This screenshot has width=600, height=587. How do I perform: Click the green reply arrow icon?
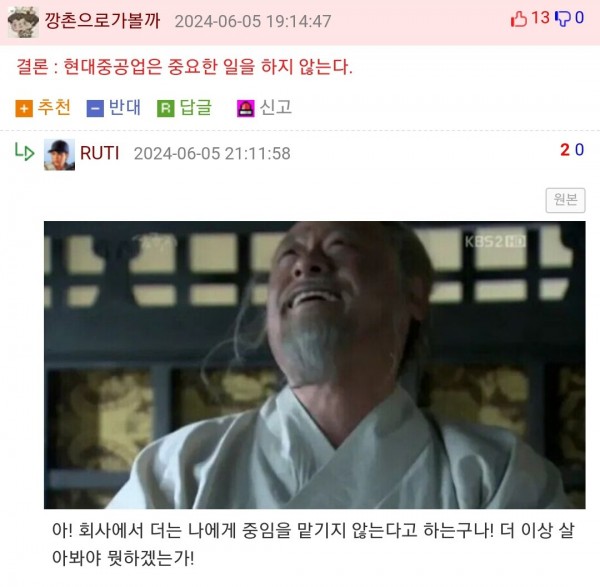(24, 152)
